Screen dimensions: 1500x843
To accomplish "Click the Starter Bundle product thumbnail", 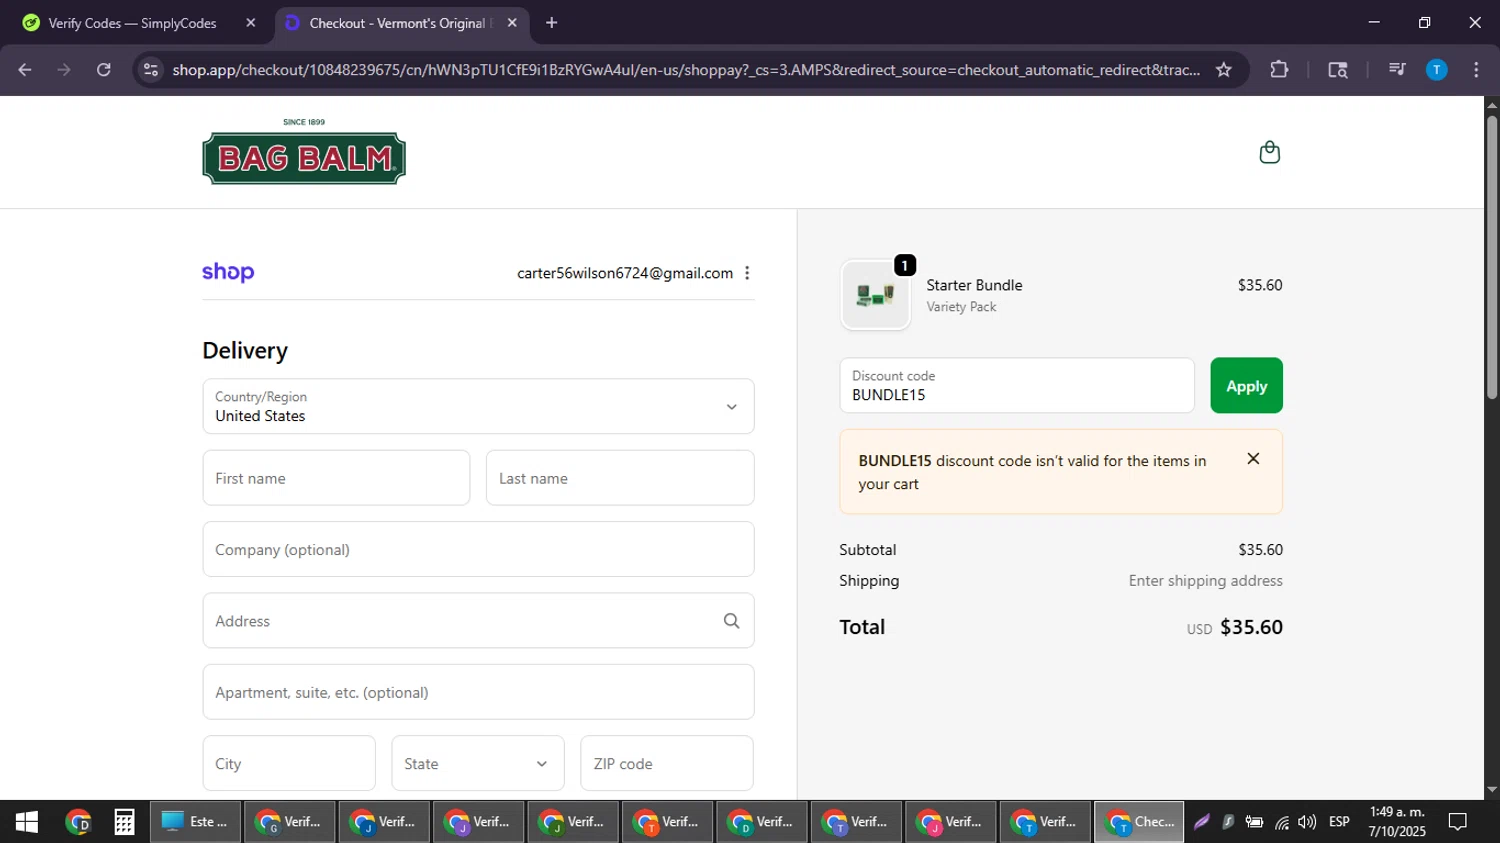I will tap(876, 295).
